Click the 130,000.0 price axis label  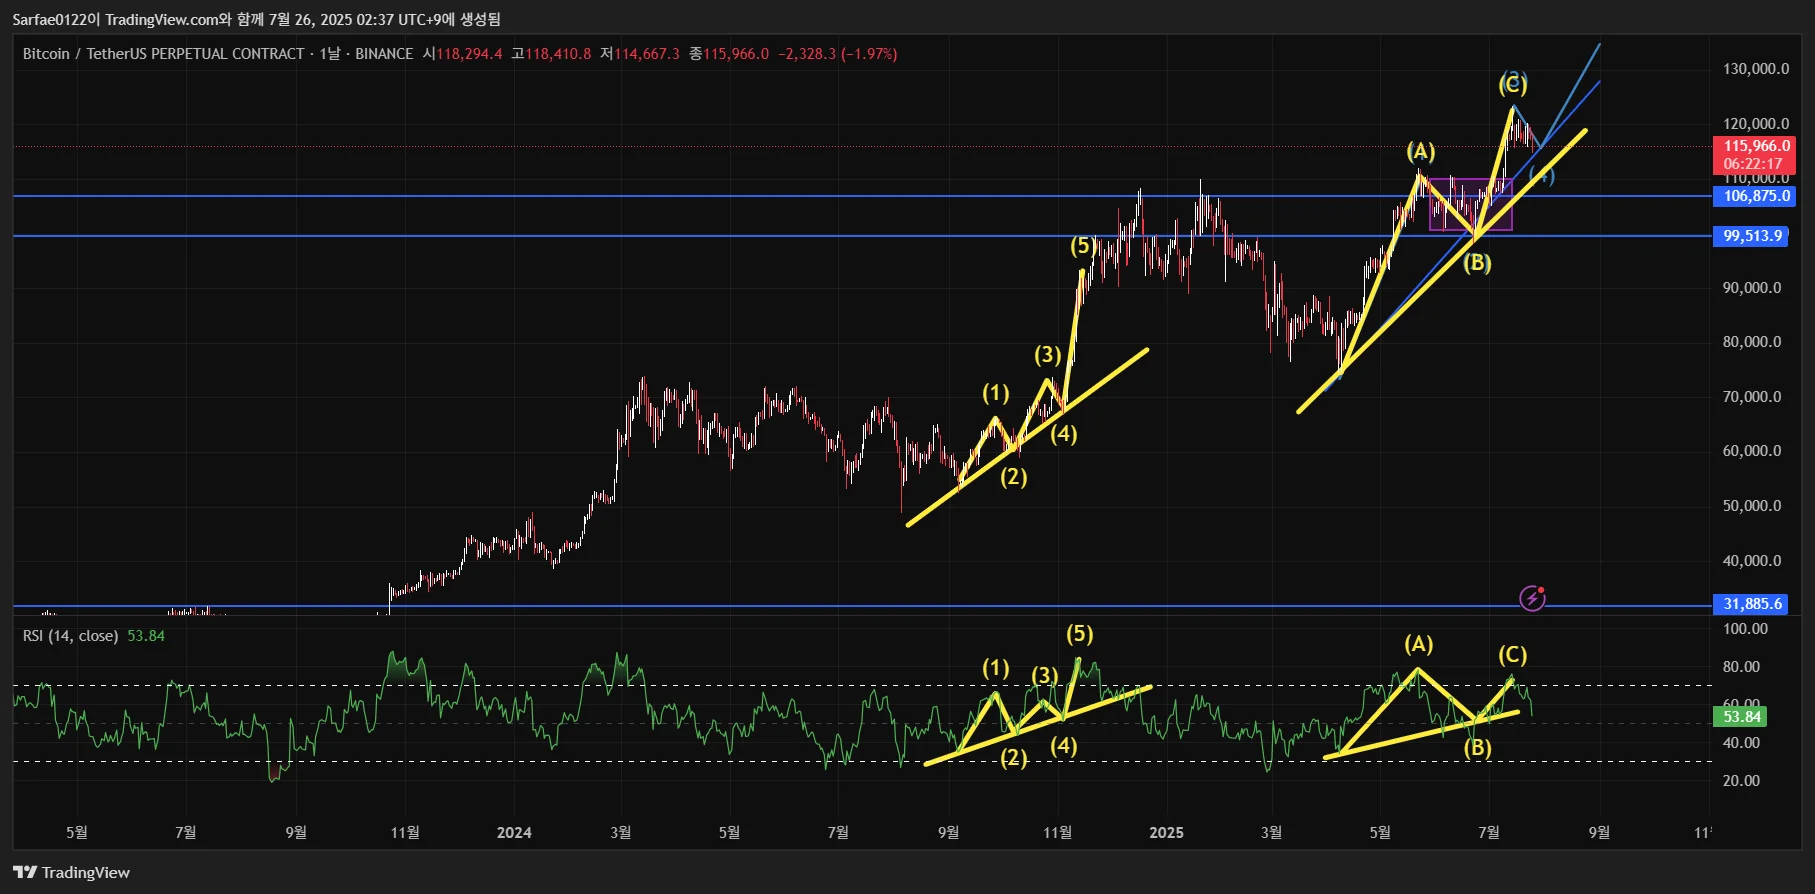point(1756,69)
